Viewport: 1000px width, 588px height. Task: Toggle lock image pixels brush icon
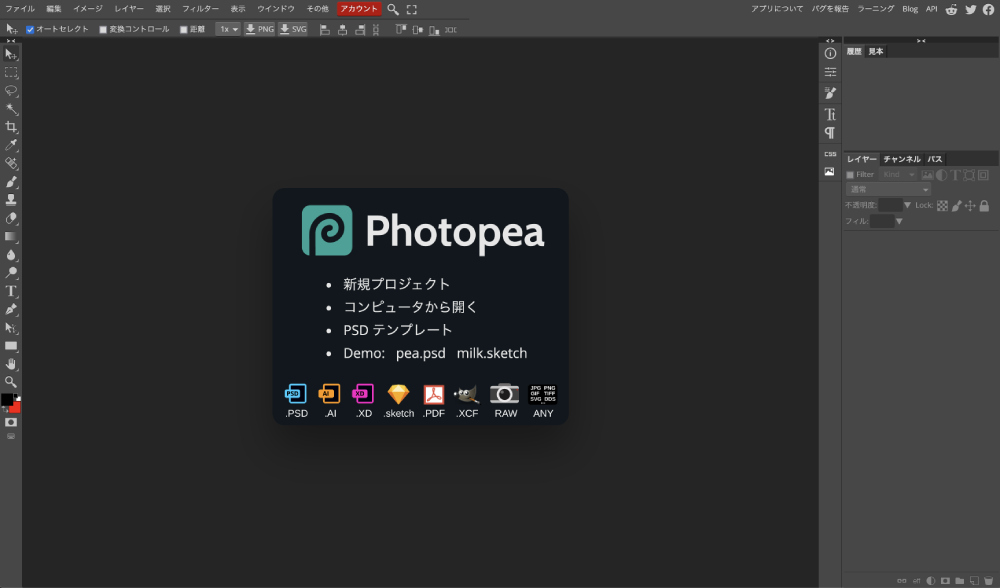click(x=957, y=205)
